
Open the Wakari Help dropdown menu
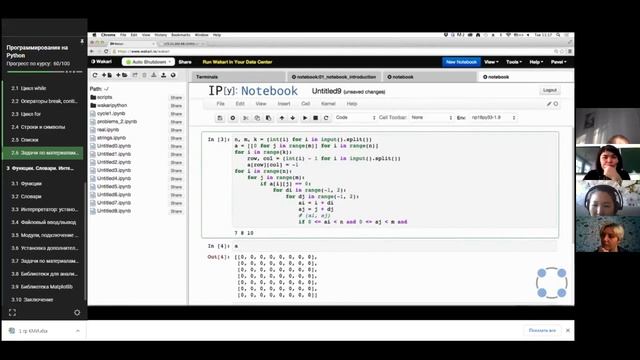[536, 62]
